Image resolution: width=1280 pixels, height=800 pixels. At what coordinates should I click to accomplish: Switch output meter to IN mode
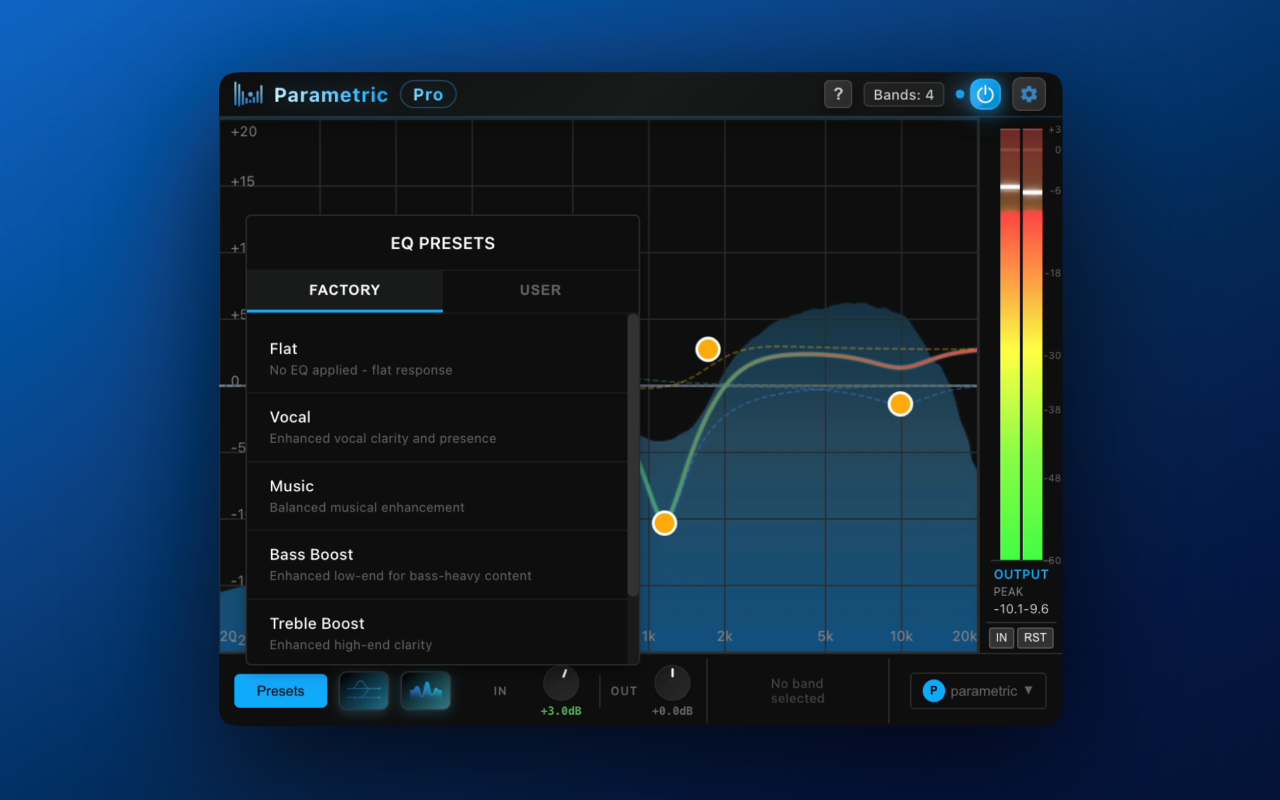coord(1000,637)
